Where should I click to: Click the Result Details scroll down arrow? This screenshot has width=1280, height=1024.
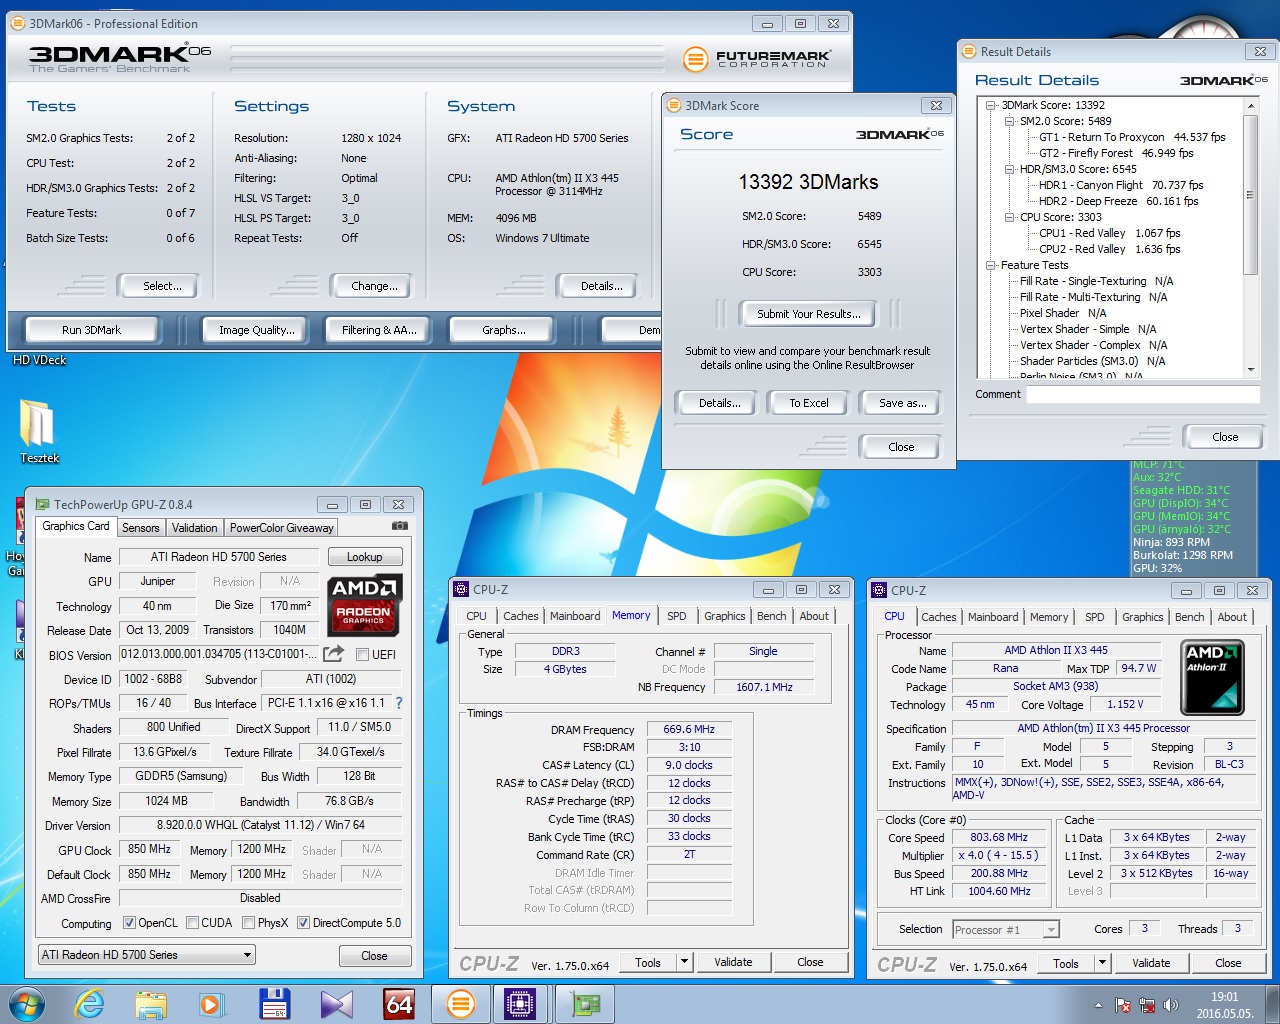pyautogui.click(x=1250, y=370)
